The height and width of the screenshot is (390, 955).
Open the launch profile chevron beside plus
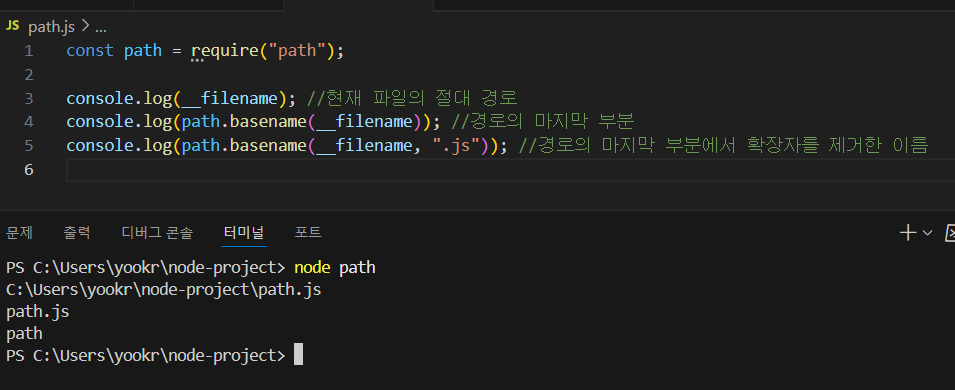tap(927, 232)
